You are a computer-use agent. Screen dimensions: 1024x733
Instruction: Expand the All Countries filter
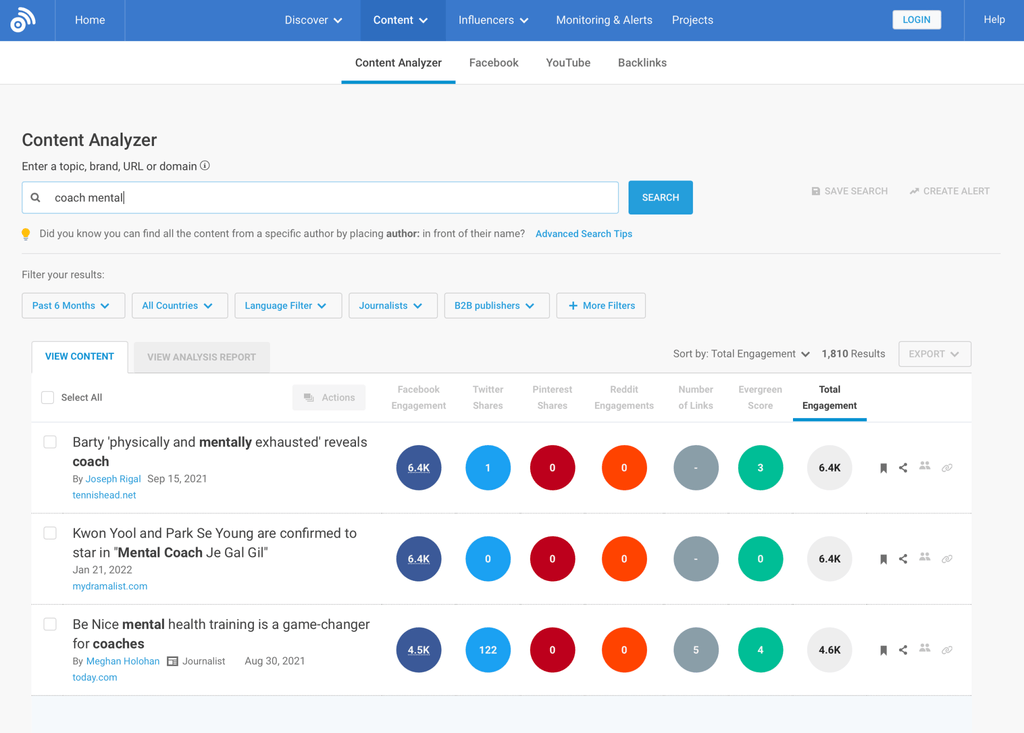[x=180, y=306]
